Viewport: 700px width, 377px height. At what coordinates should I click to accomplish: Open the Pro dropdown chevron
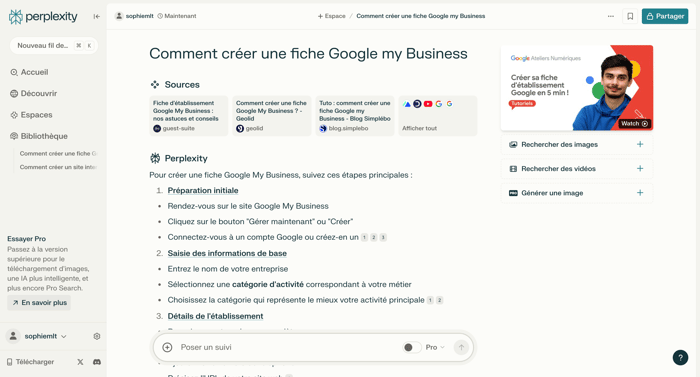(442, 347)
